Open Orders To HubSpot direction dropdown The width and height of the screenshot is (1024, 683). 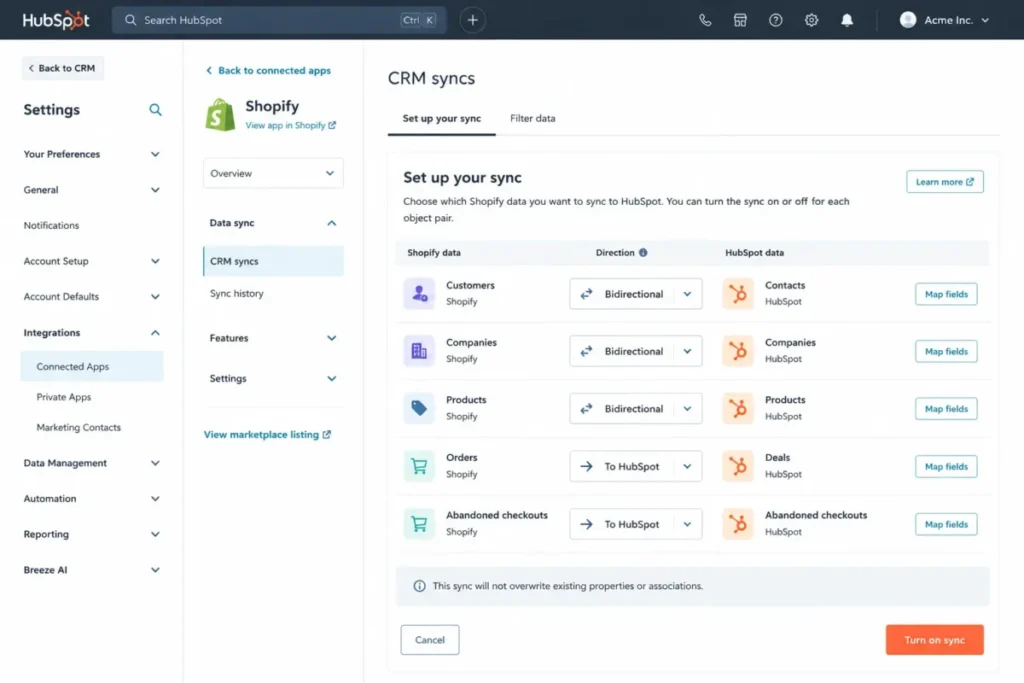coord(636,466)
